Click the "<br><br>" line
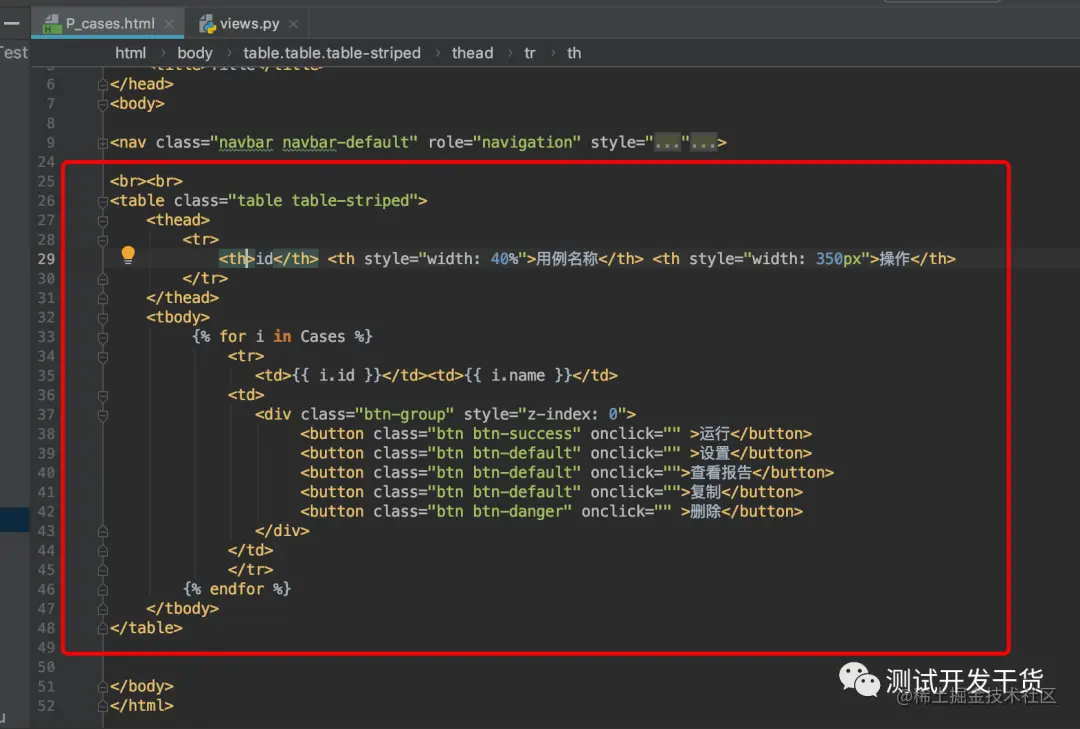Screen dimensions: 1080x729 coord(146,181)
